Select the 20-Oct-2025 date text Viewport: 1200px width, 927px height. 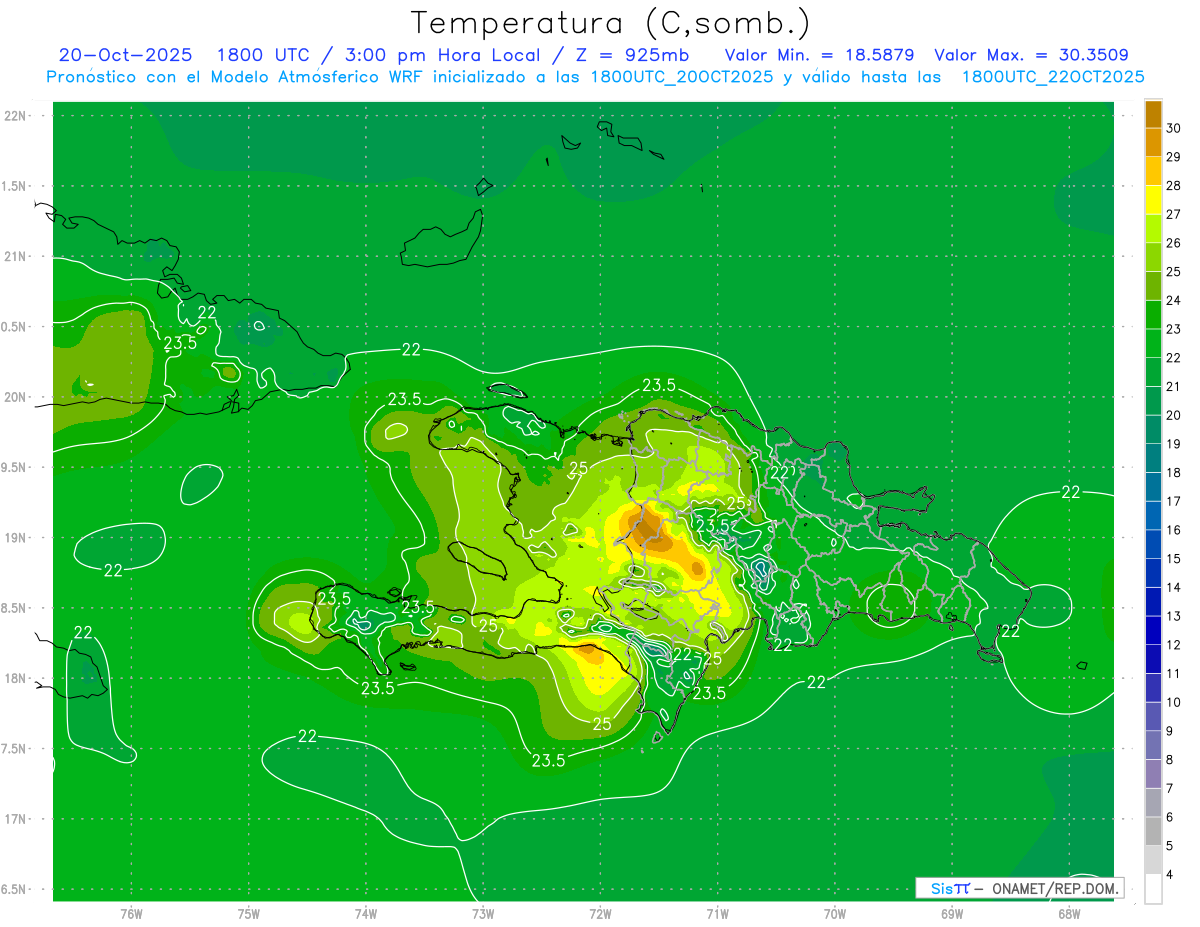pos(126,56)
